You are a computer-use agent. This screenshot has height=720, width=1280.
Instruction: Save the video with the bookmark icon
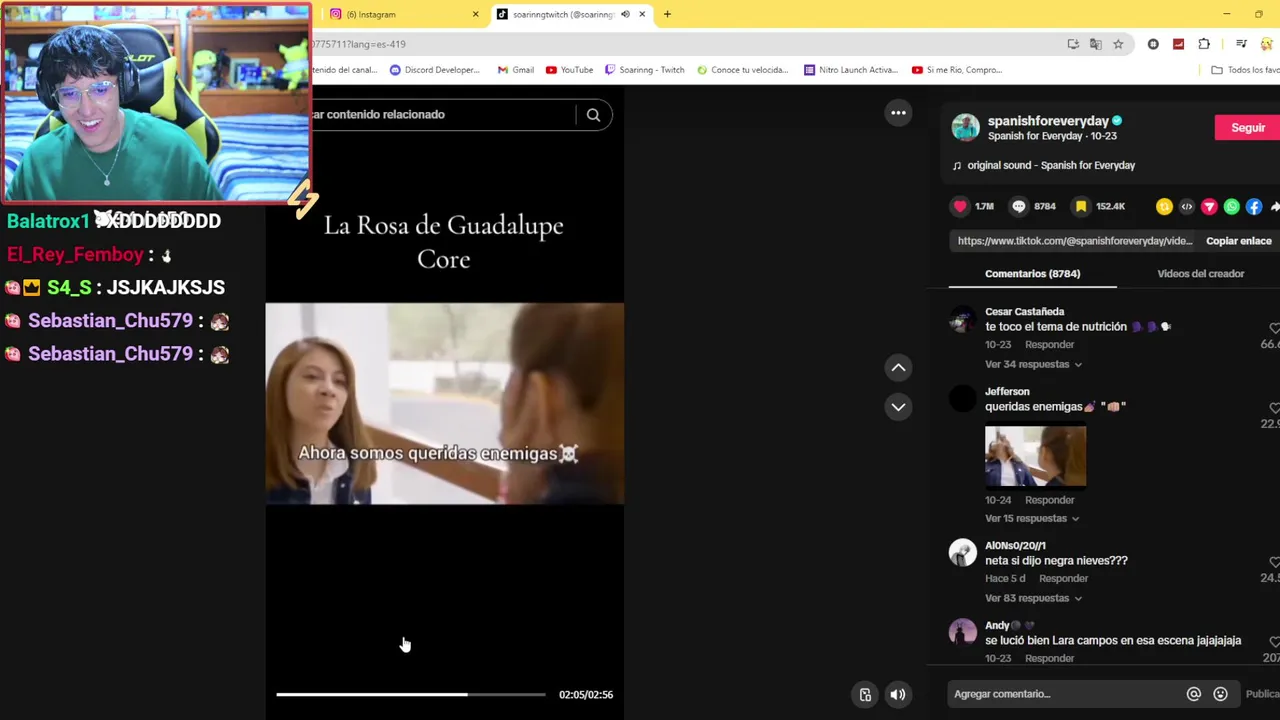pyautogui.click(x=1080, y=206)
